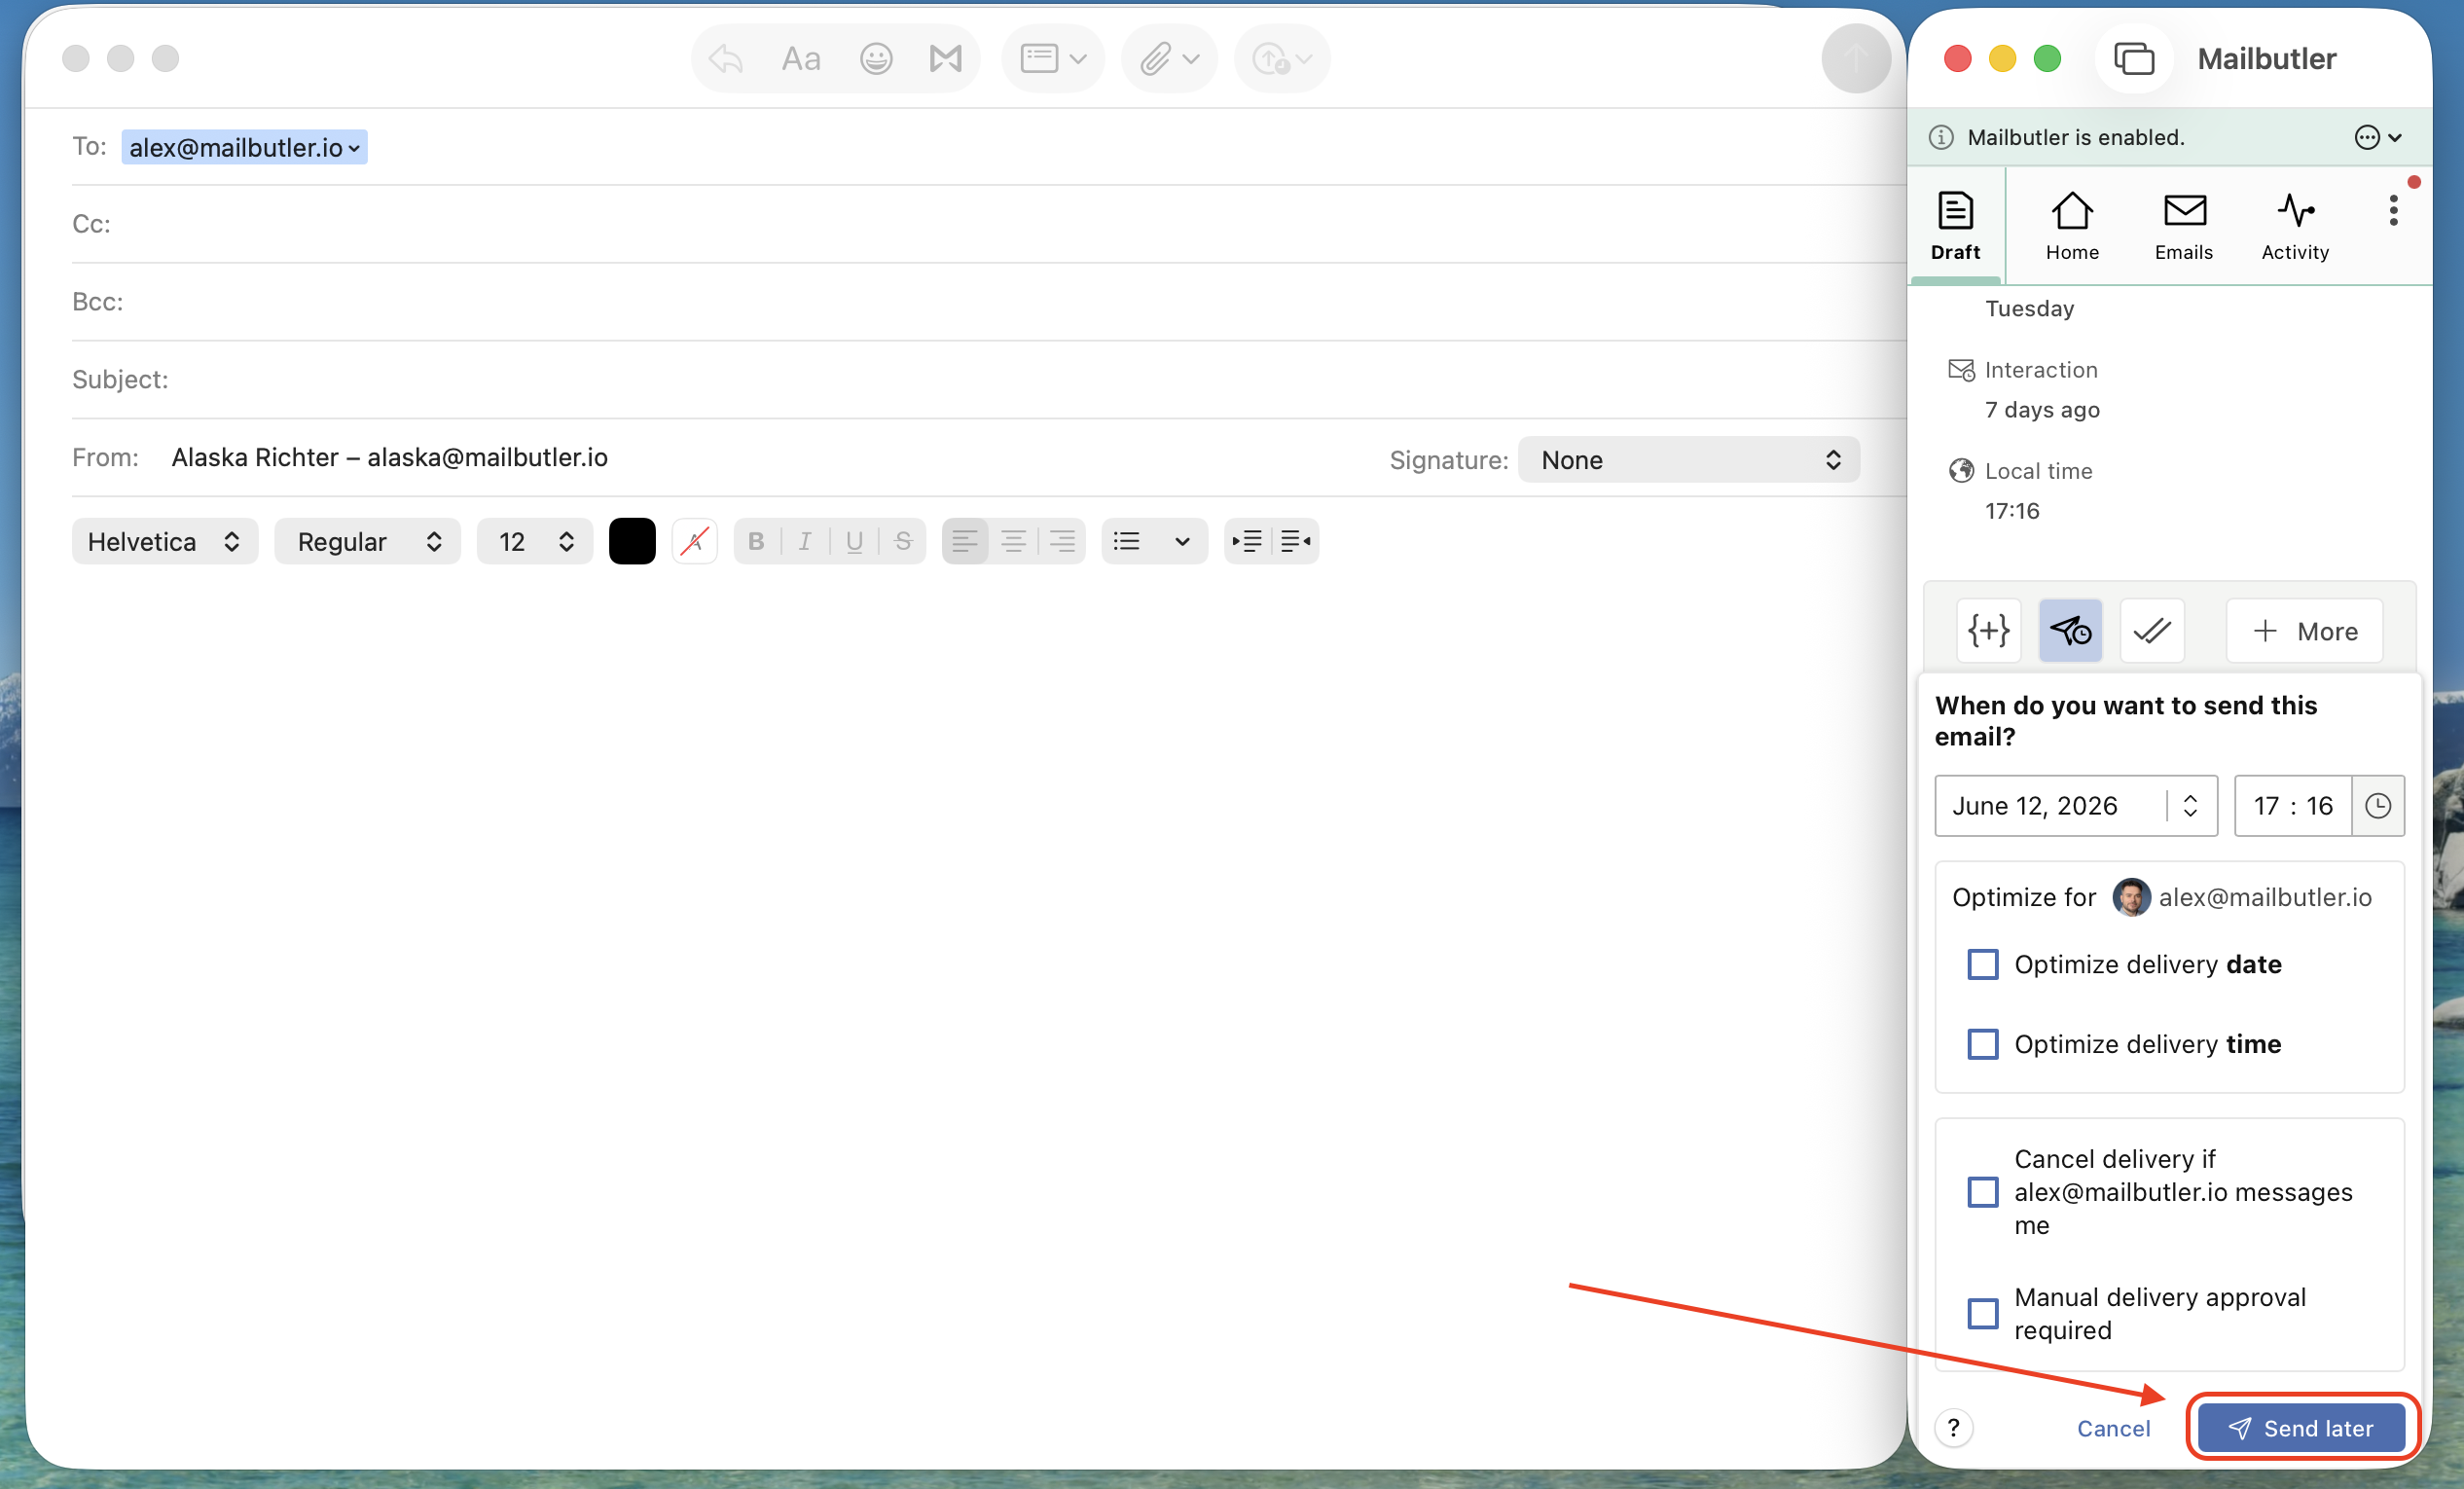The image size is (2464, 1489).
Task: Toggle the Aa format bar icon
Action: point(801,59)
